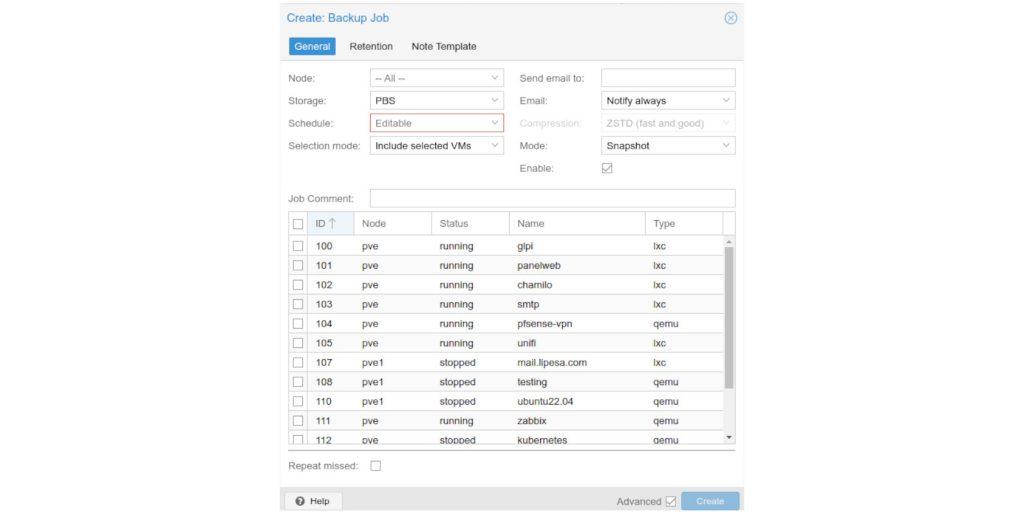Click the name 'glpi' in the list
Image resolution: width=1024 pixels, height=512 pixels.
point(525,246)
